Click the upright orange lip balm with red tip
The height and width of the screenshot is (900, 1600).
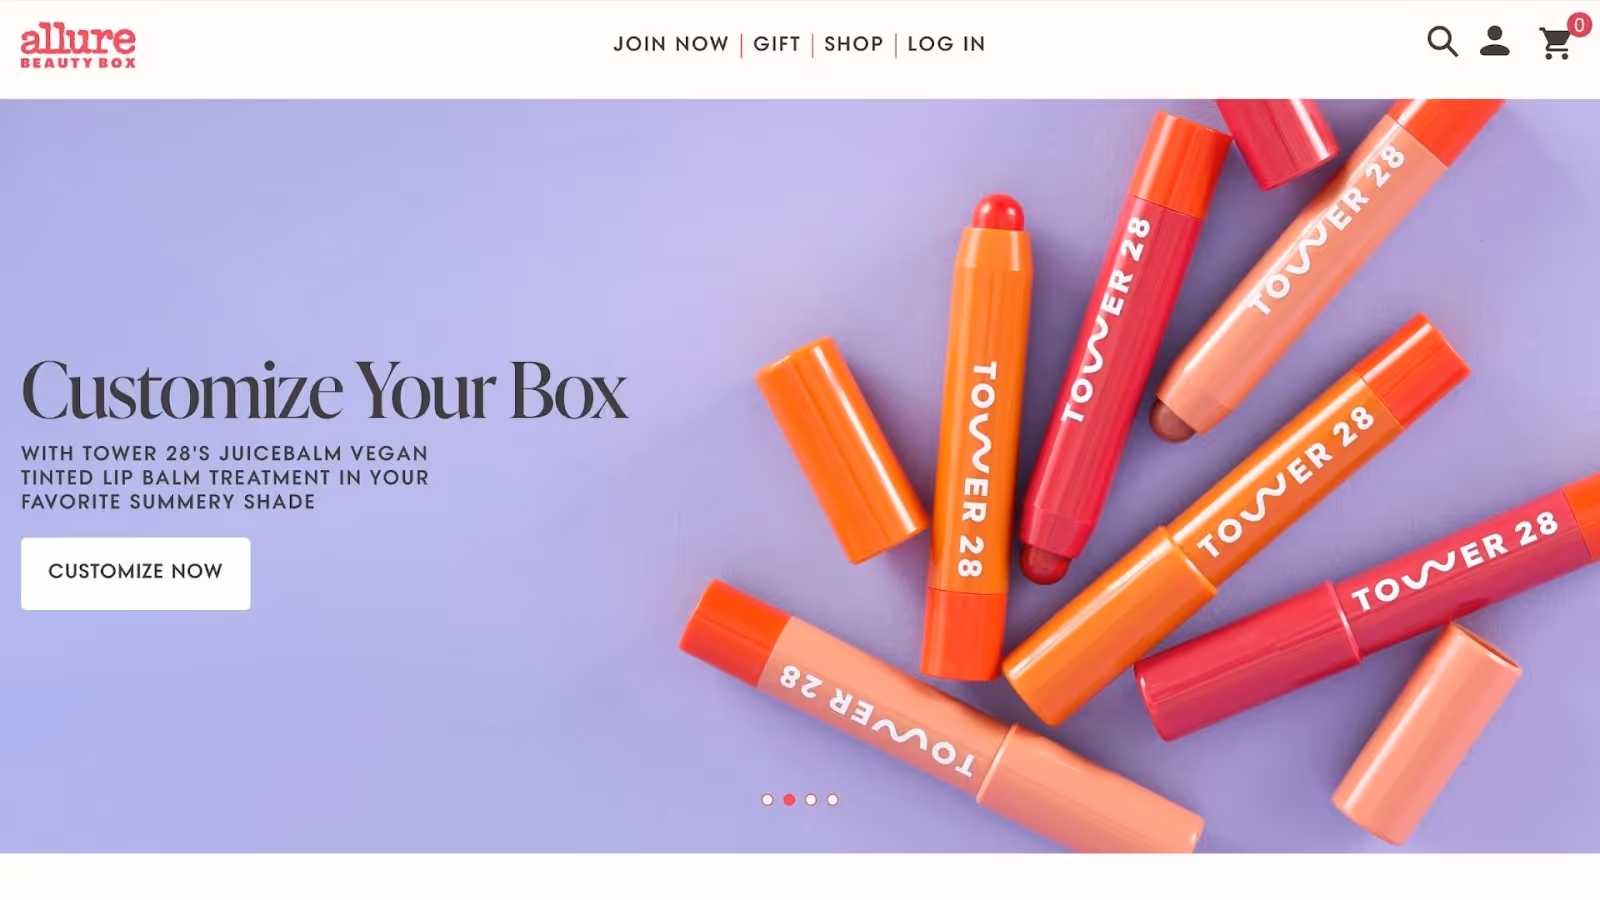975,438
